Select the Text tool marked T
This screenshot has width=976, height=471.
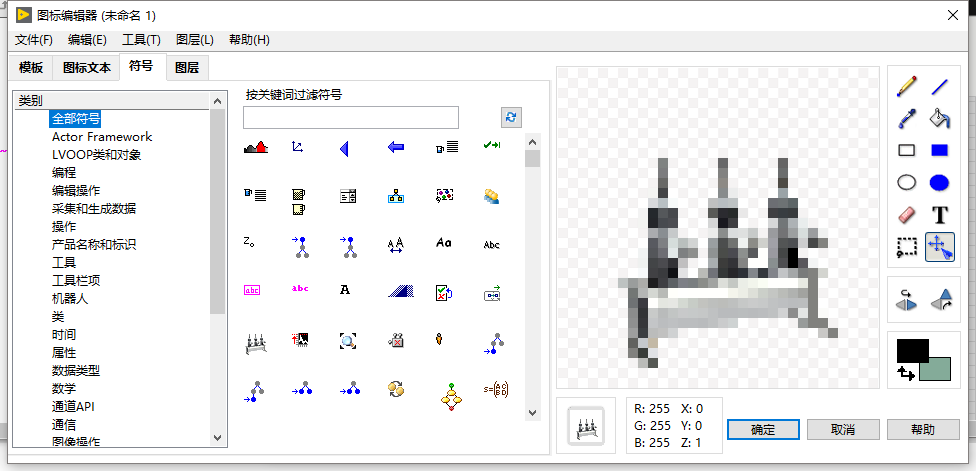pyautogui.click(x=939, y=215)
